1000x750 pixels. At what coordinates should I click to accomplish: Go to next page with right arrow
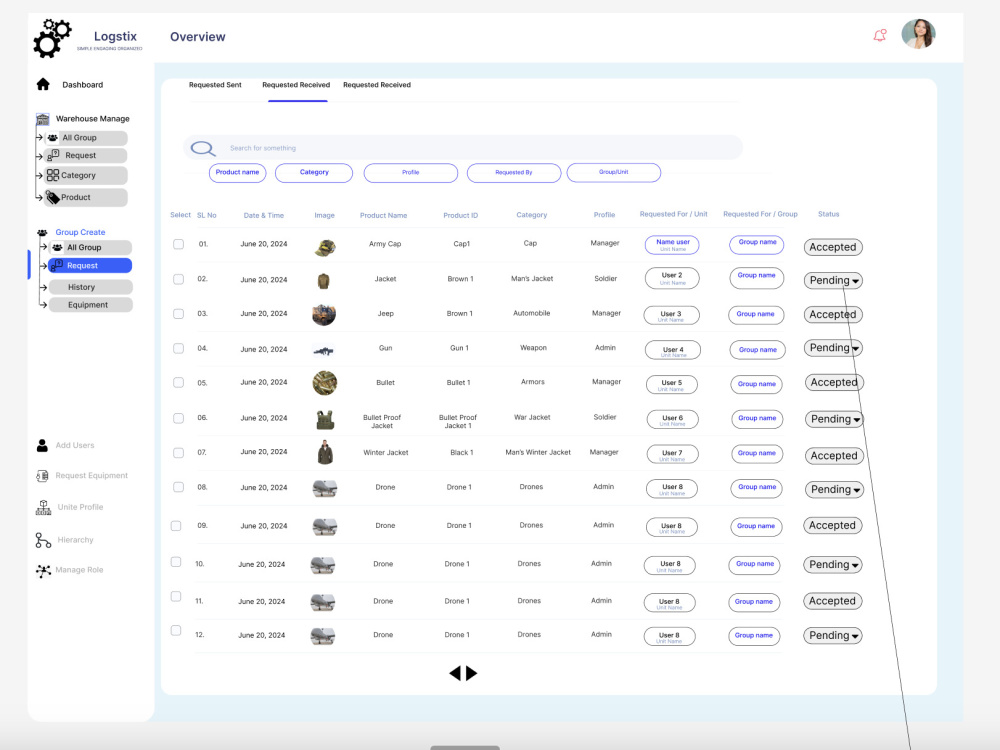(471, 673)
